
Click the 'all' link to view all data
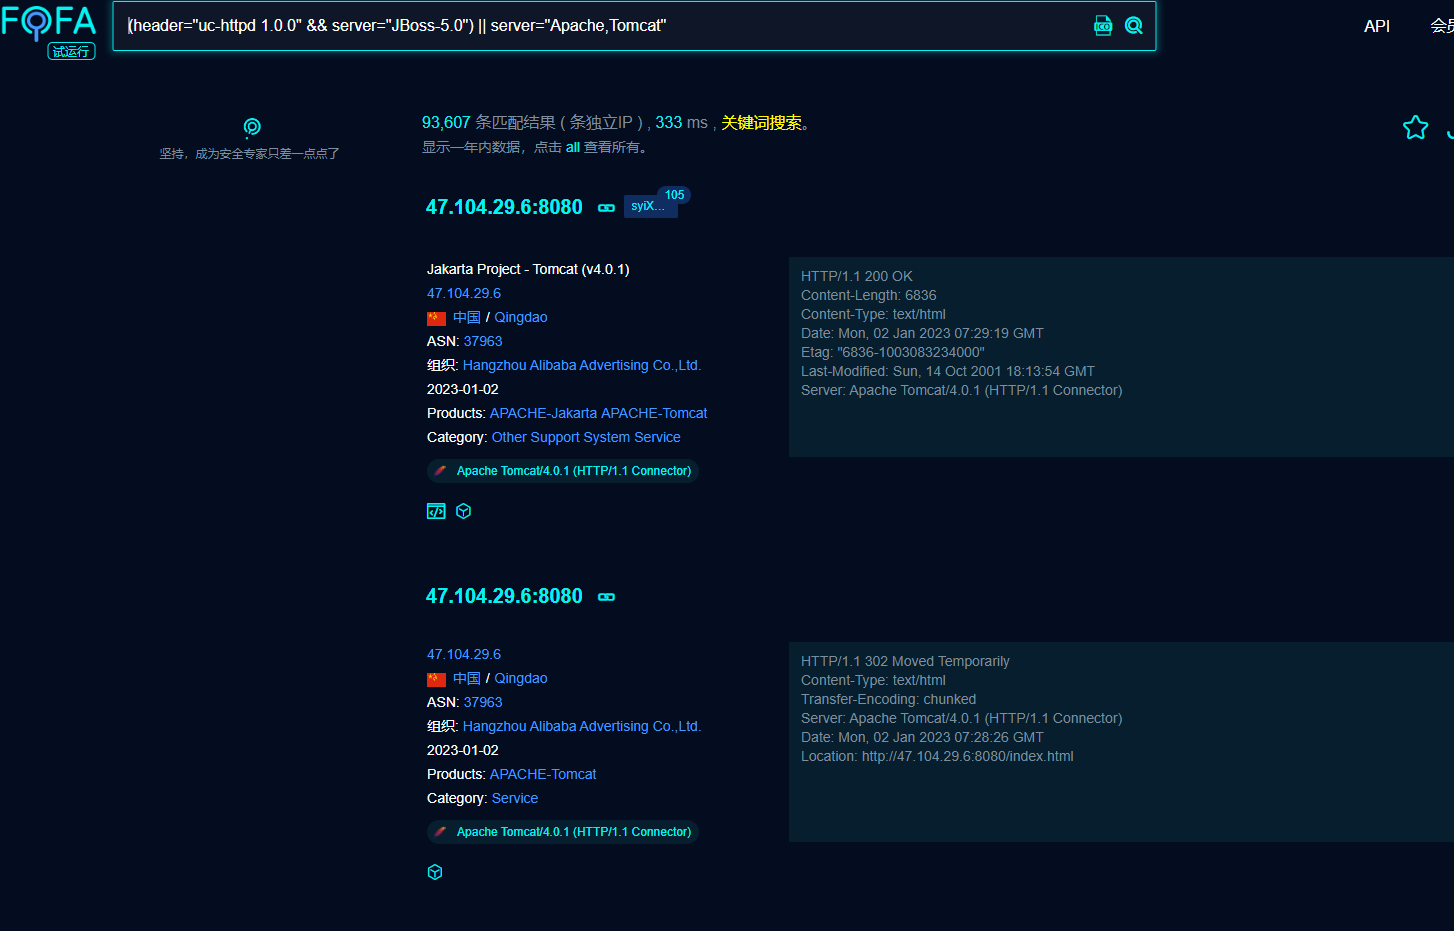573,147
